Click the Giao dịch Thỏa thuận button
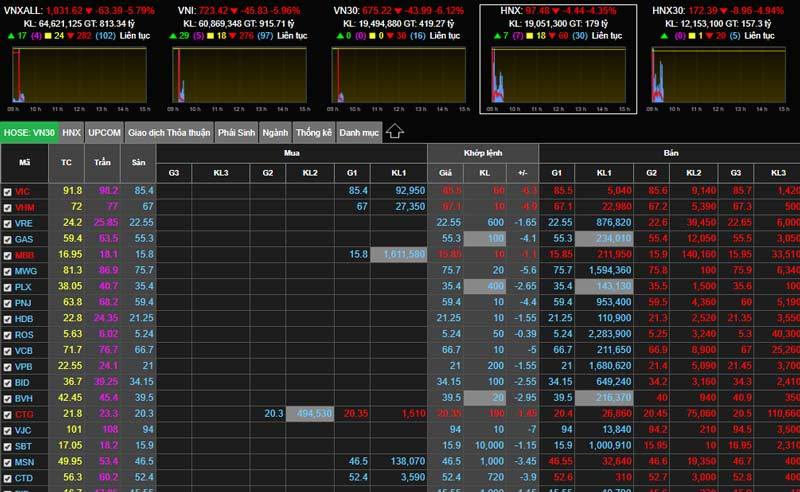This screenshot has height=492, width=800. pyautogui.click(x=168, y=132)
